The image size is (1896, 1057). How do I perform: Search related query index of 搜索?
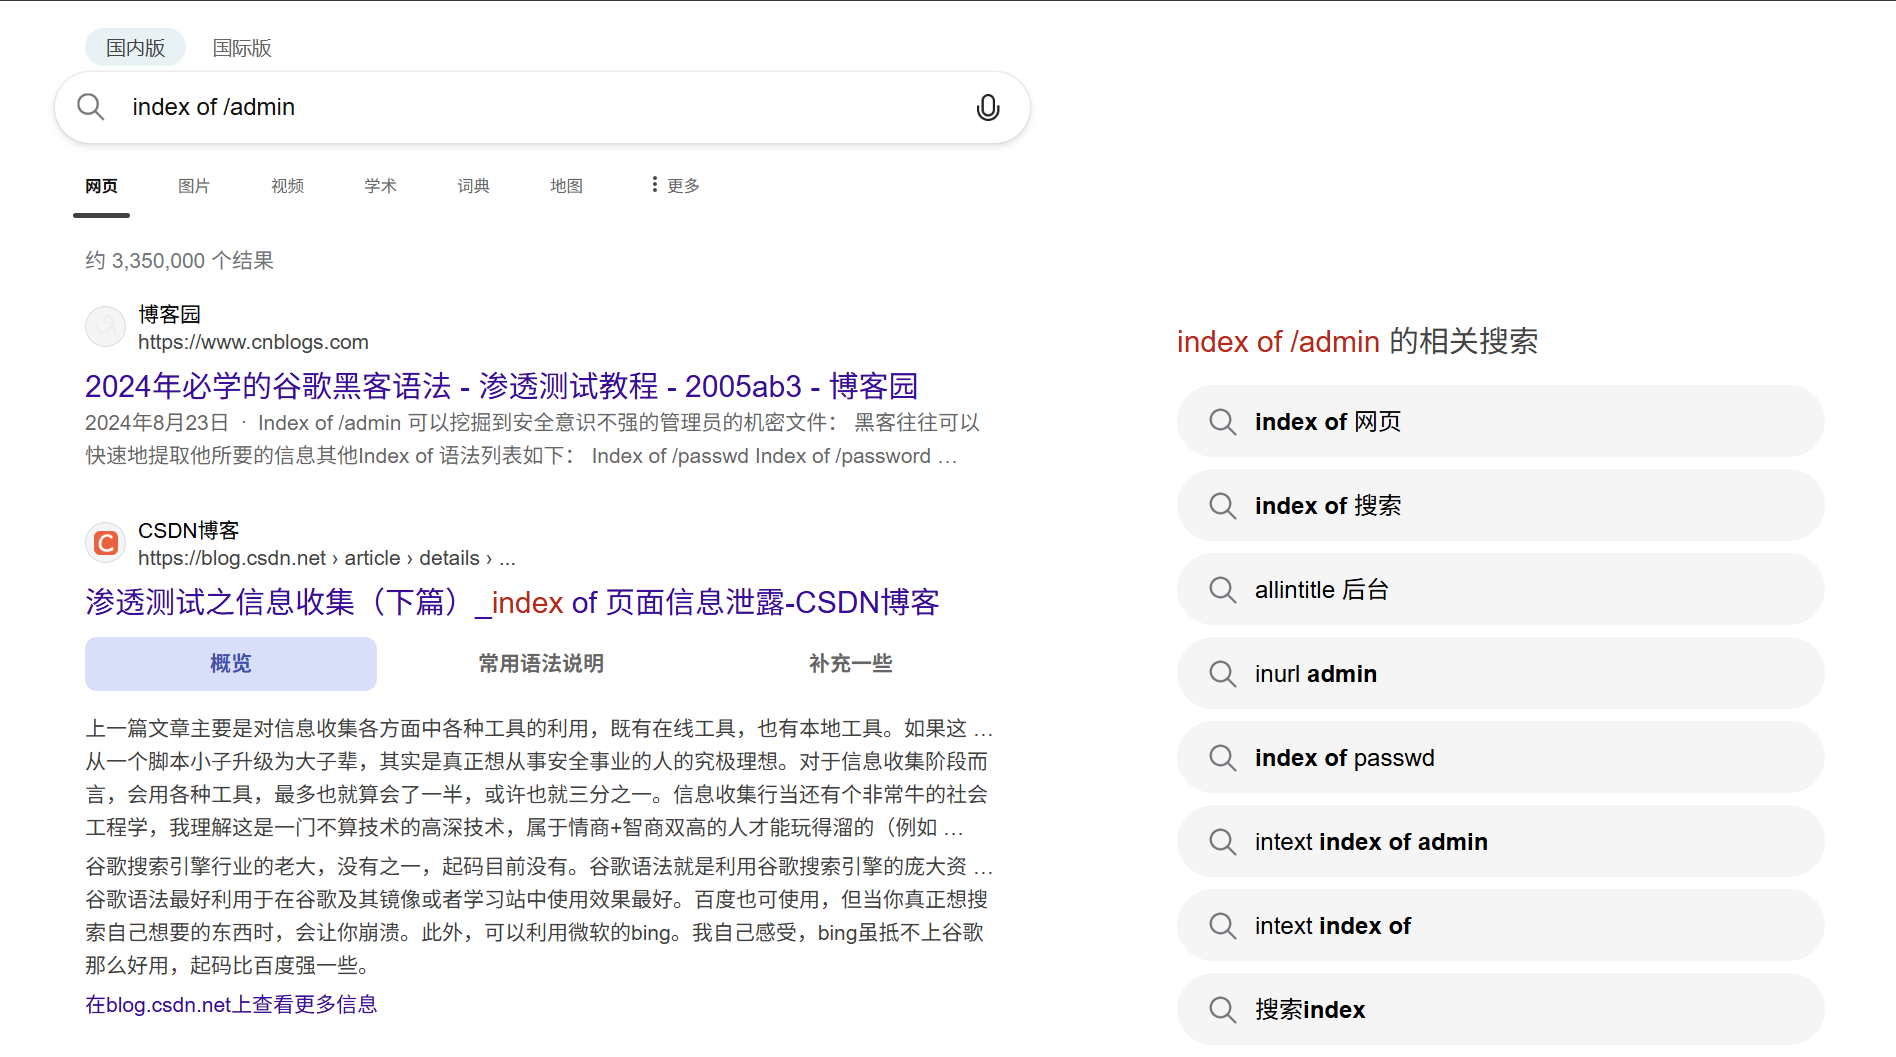click(x=1500, y=506)
